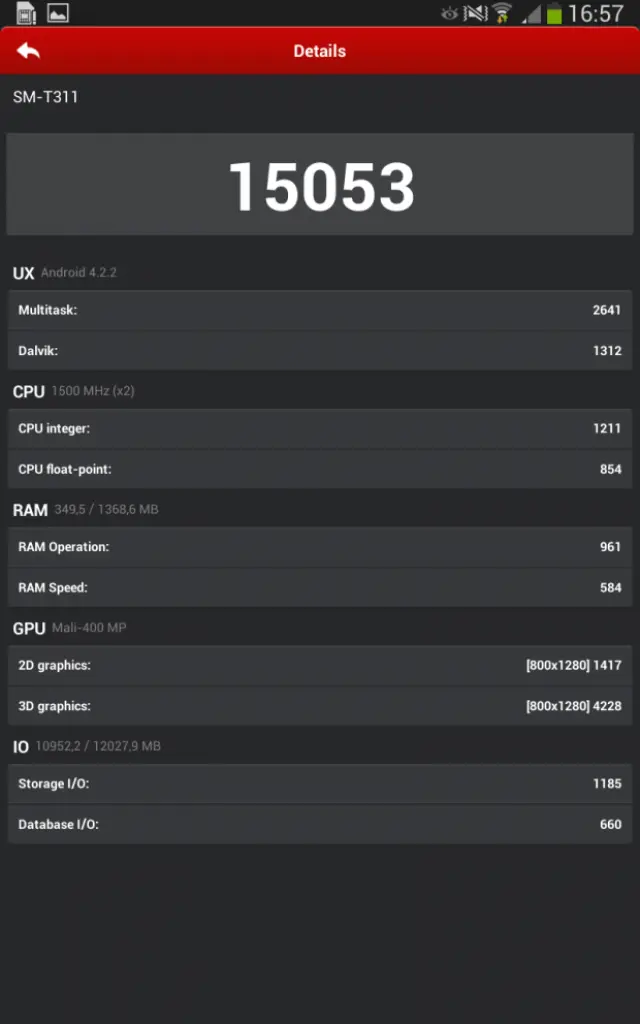Select the Multitask score row
This screenshot has width=640, height=1024.
click(320, 310)
